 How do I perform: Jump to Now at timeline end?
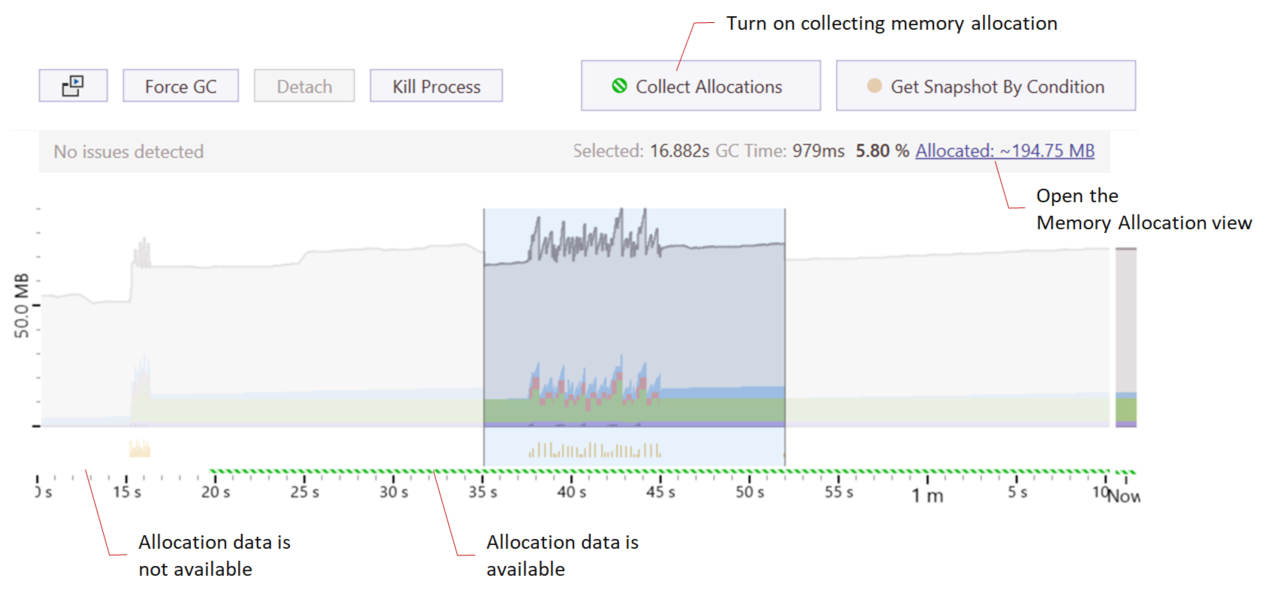pos(1123,495)
